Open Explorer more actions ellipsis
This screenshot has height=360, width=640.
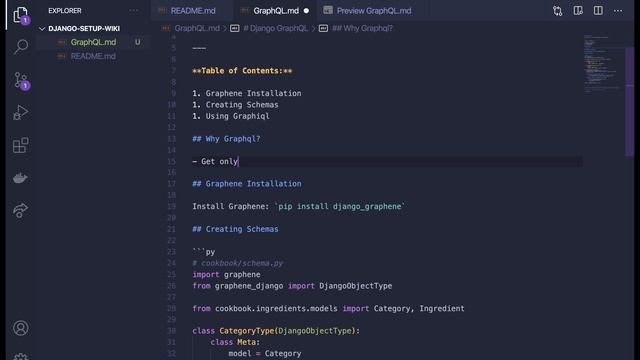coord(133,11)
